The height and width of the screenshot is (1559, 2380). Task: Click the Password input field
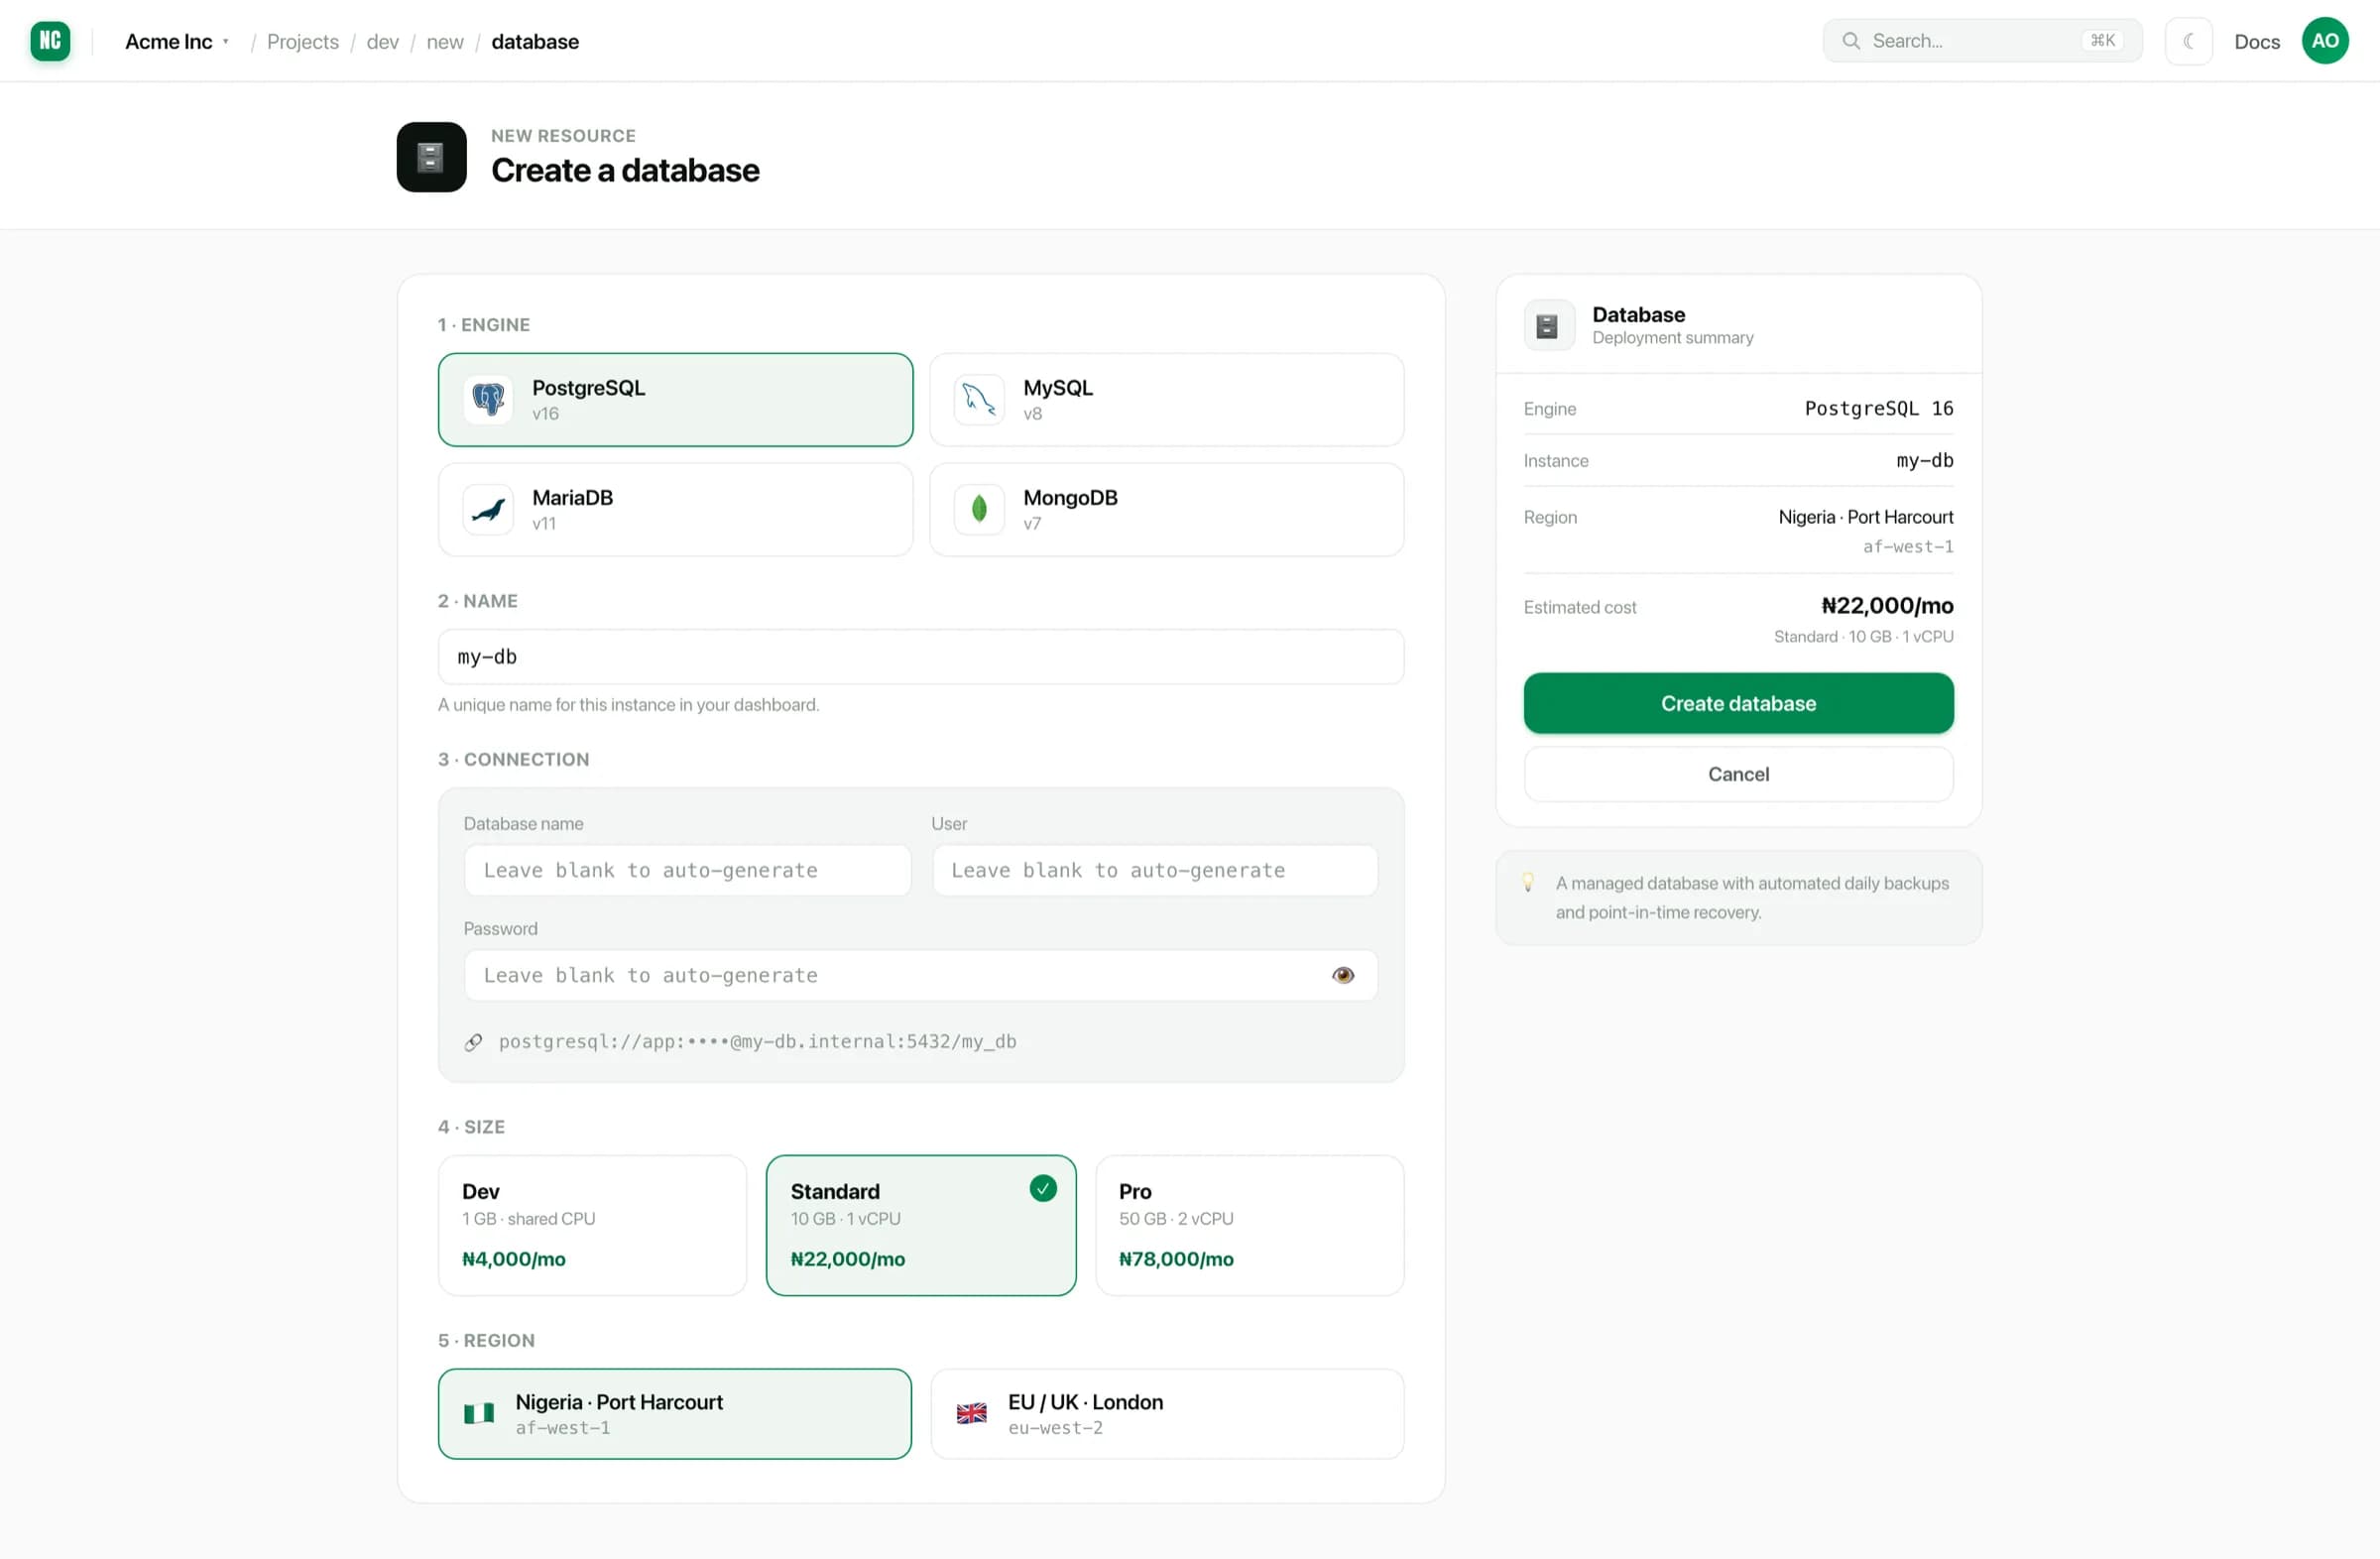(x=921, y=975)
